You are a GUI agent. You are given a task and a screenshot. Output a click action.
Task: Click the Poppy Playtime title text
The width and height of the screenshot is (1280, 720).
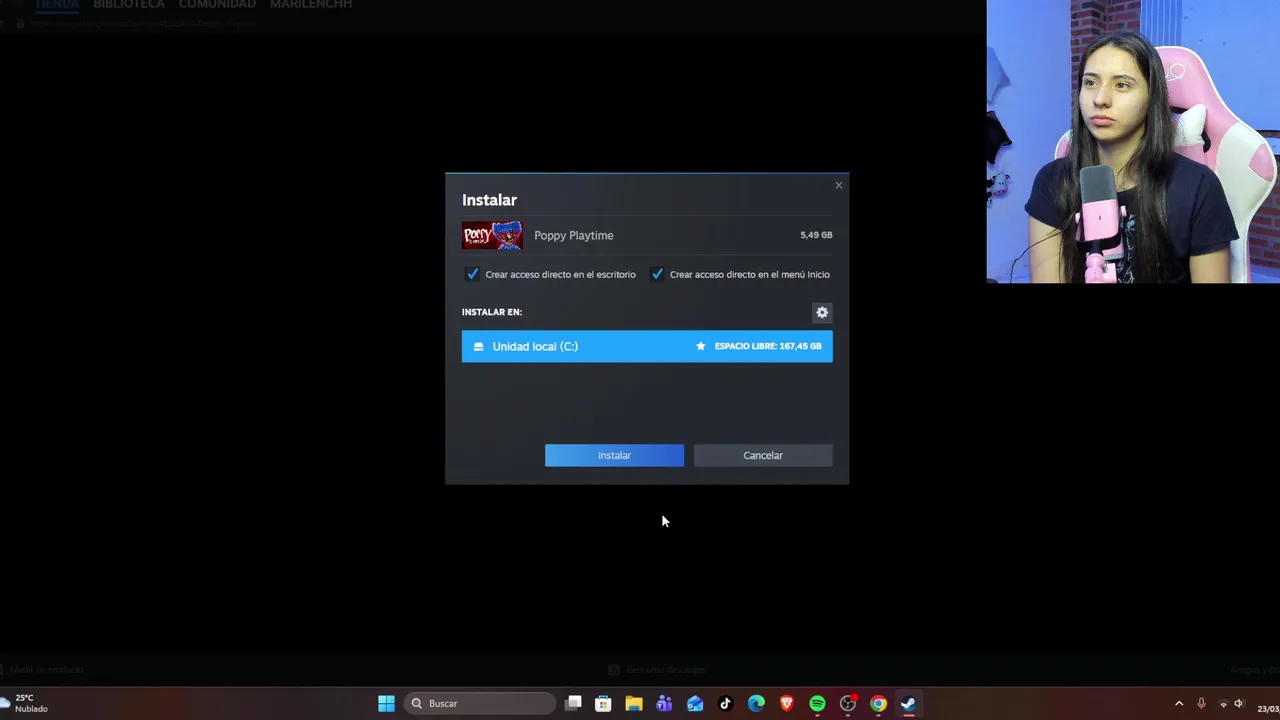[x=574, y=235]
